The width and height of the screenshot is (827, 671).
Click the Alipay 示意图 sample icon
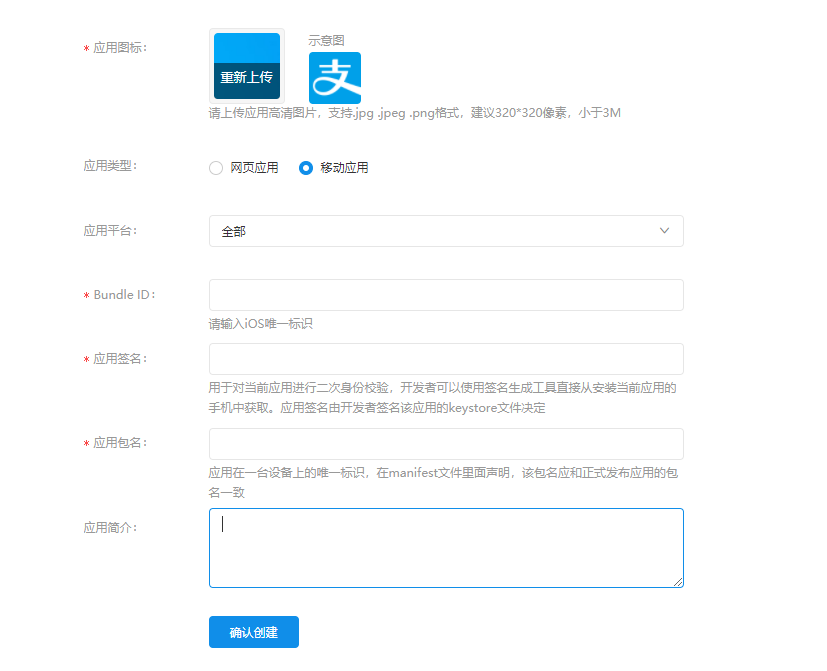pos(335,77)
